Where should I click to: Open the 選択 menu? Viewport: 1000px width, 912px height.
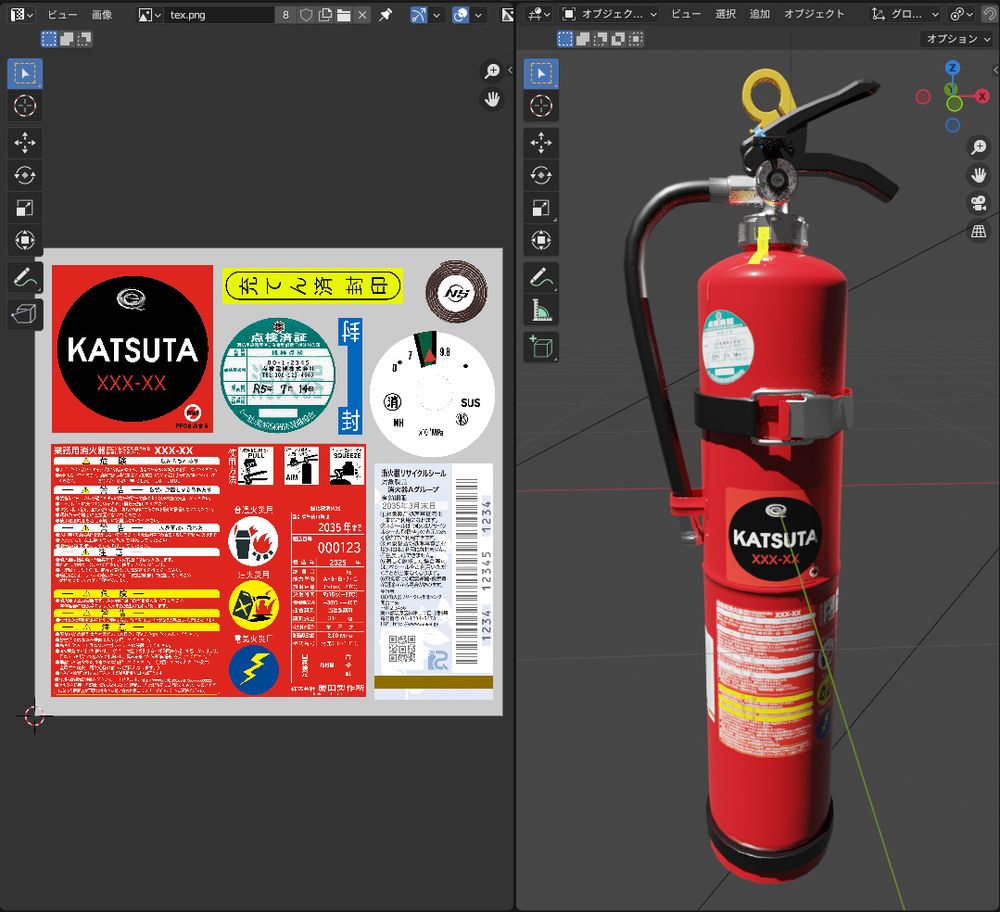[726, 15]
